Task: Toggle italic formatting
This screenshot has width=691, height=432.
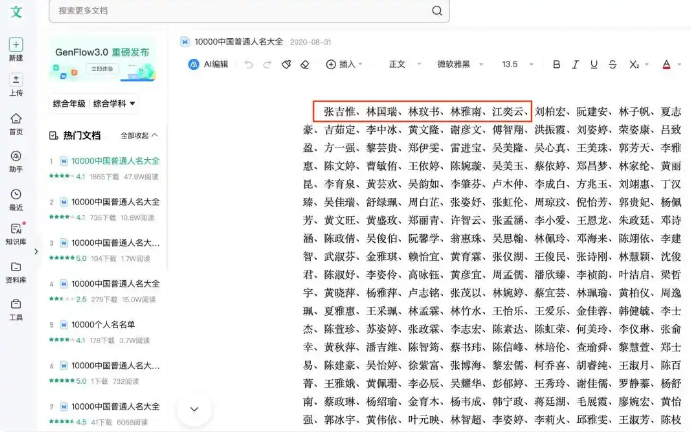Action: [575, 64]
